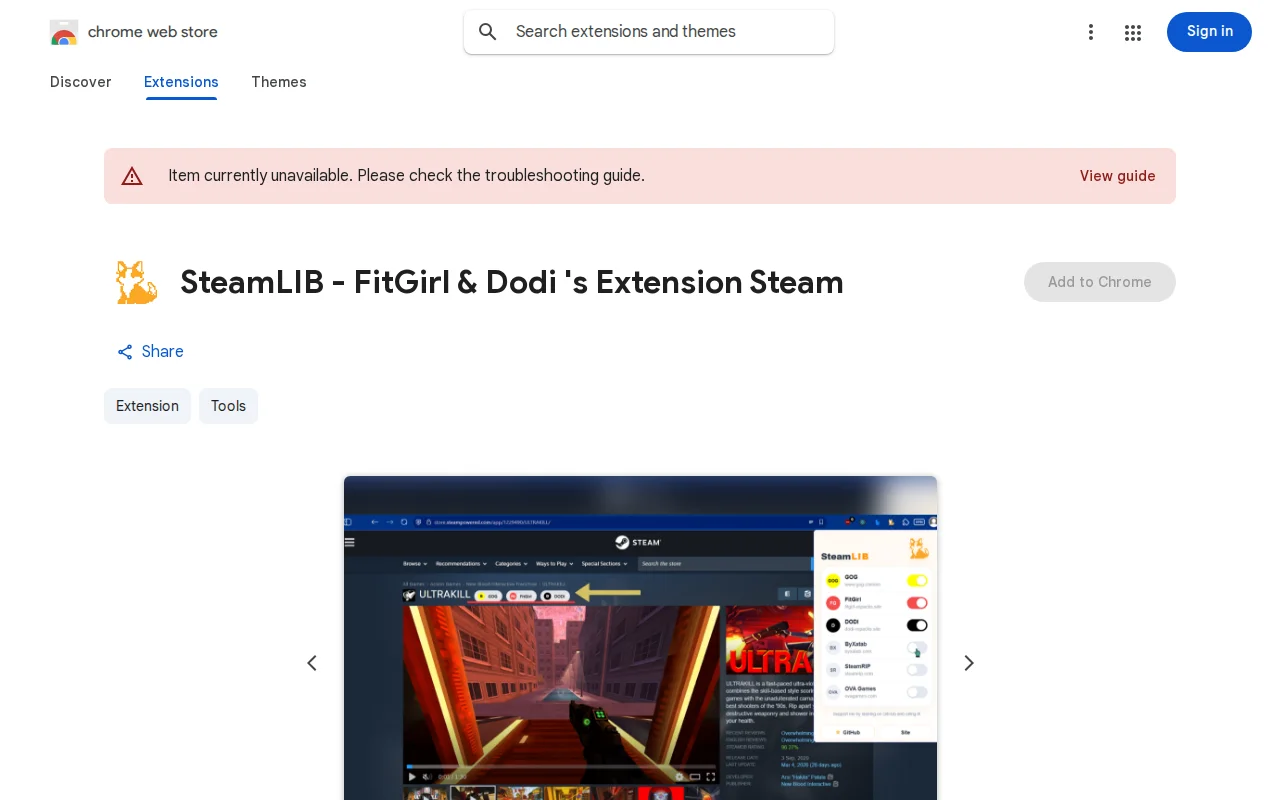1280x800 pixels.
Task: Click the item unavailable message text
Action: (x=406, y=176)
